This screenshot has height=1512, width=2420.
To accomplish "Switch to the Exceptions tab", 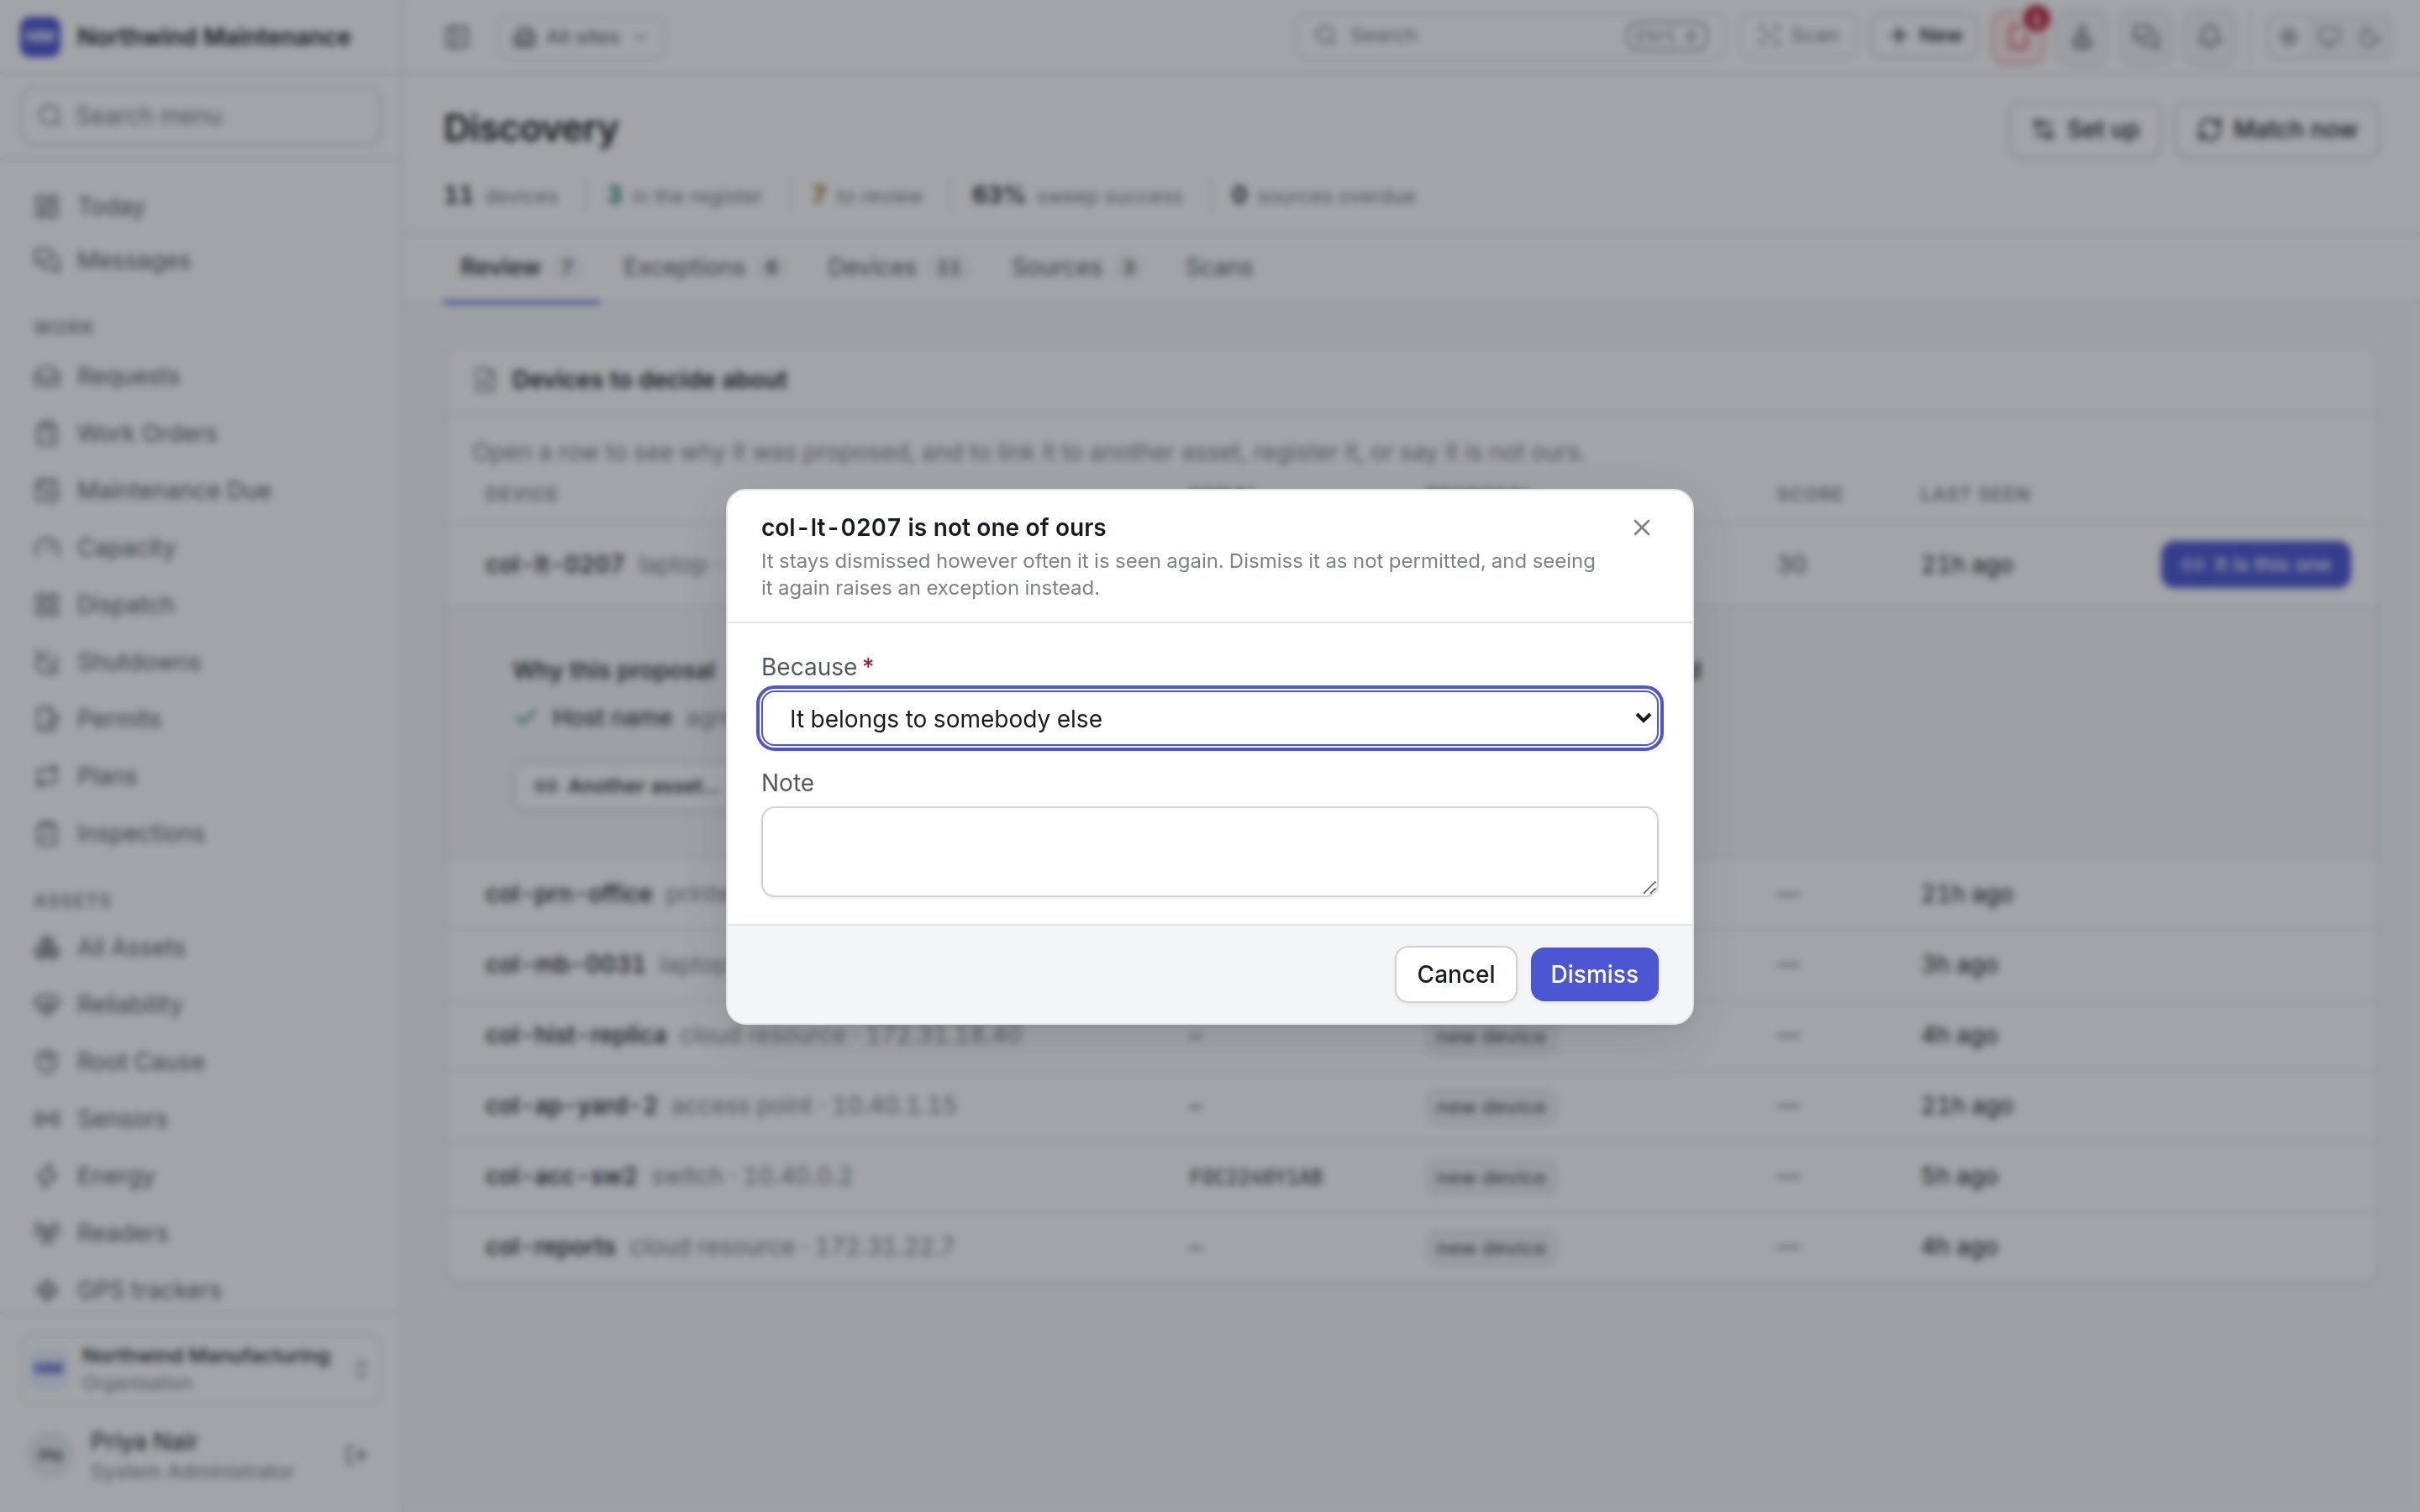I will click(x=700, y=267).
